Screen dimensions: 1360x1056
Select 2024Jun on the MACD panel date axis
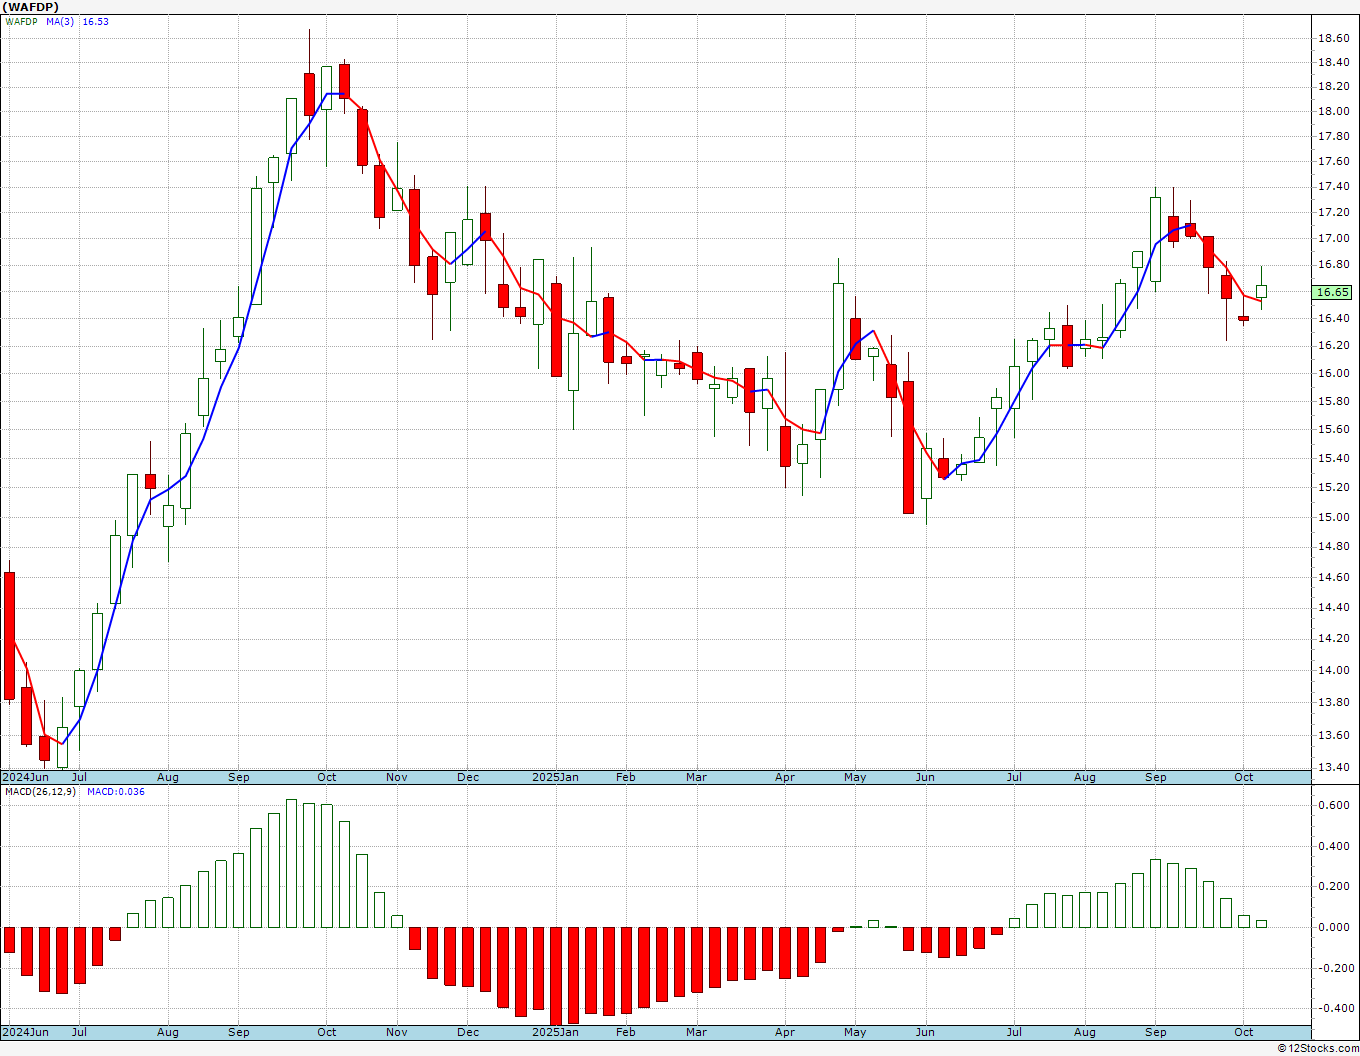click(x=25, y=1032)
